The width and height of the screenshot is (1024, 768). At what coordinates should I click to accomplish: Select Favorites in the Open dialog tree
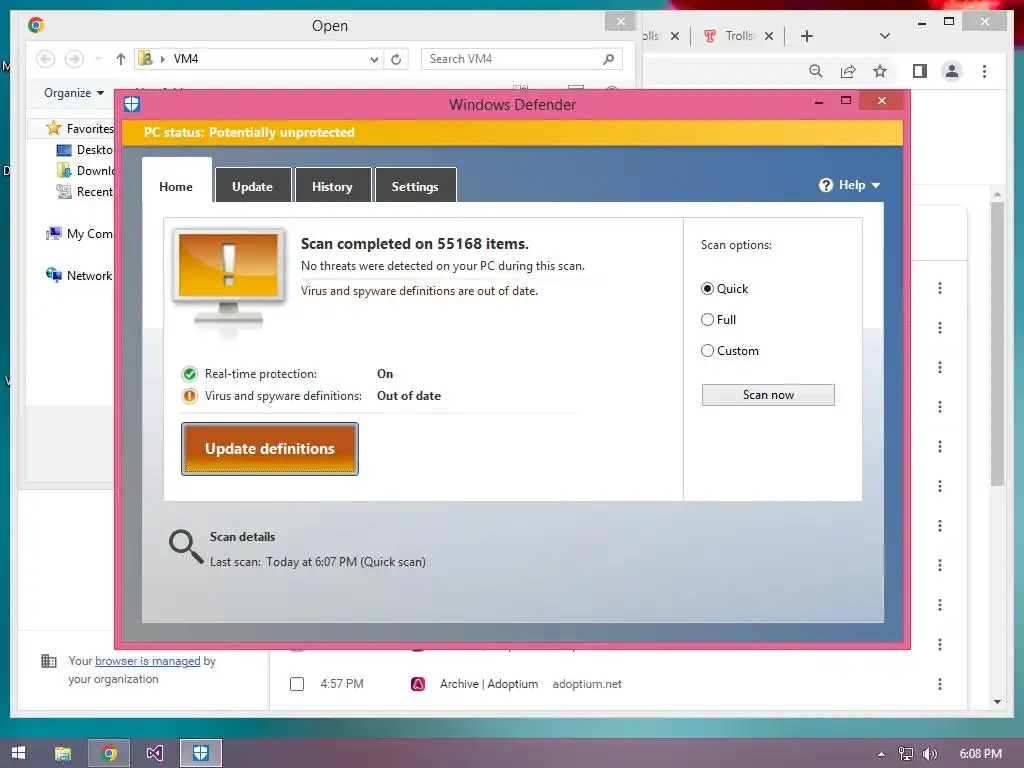[82, 129]
